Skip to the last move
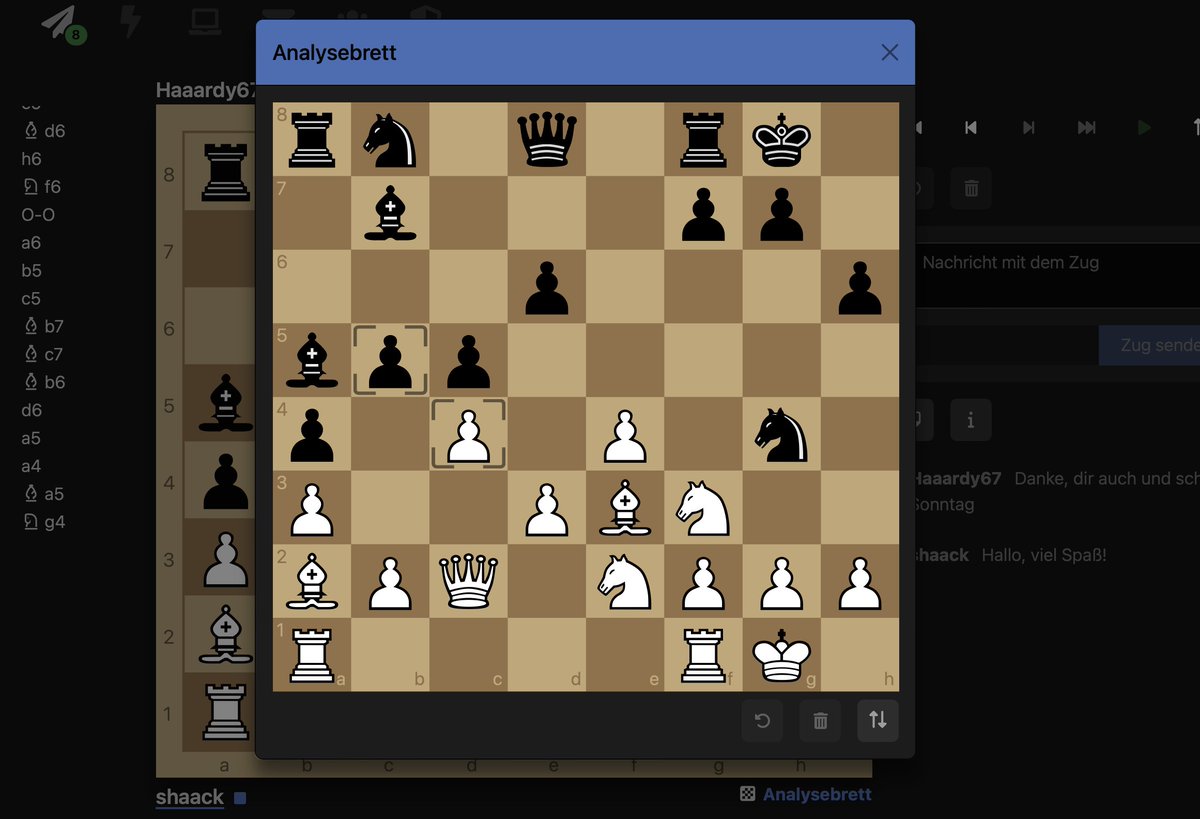Screen dimensions: 1200x819 1086,127
